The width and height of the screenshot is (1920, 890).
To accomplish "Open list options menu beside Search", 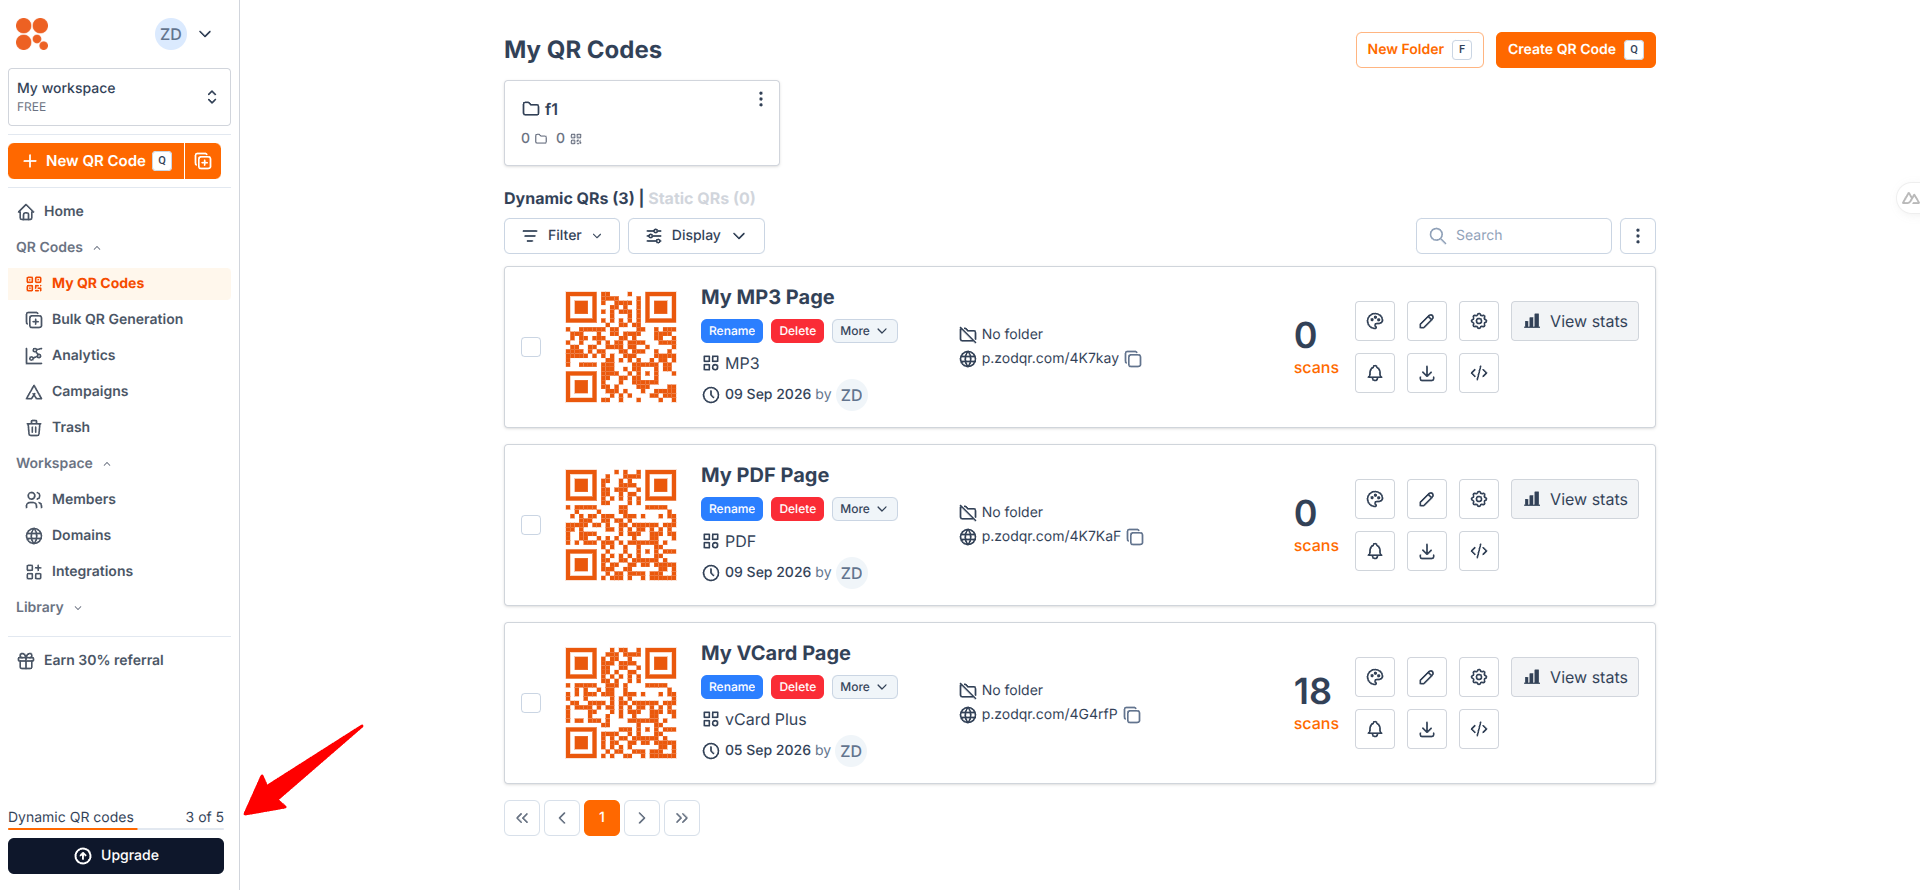I will pos(1638,236).
